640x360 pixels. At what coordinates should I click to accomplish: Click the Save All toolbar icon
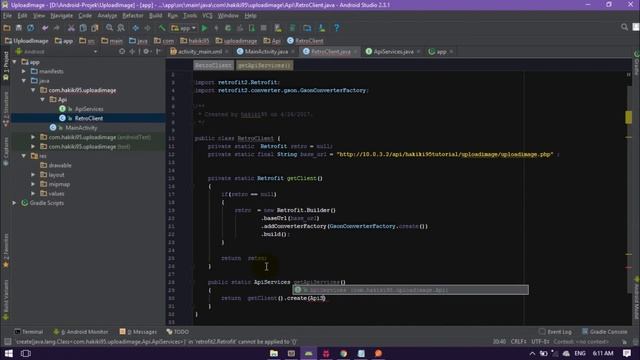[18, 28]
